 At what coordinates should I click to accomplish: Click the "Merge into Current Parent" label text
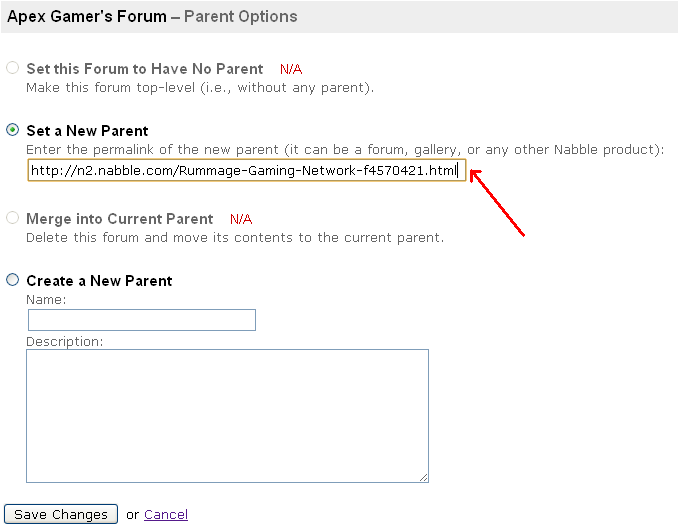[x=119, y=219]
